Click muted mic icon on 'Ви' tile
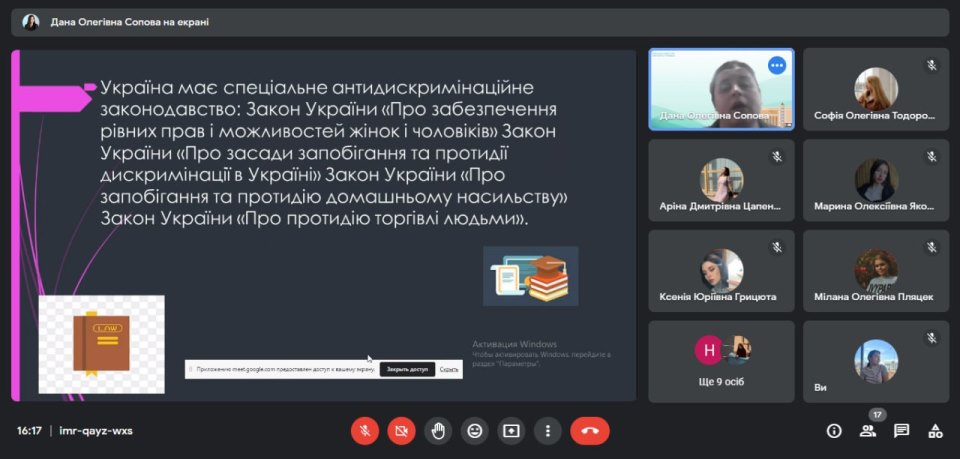Screen dimensions: 960x459 (932, 338)
